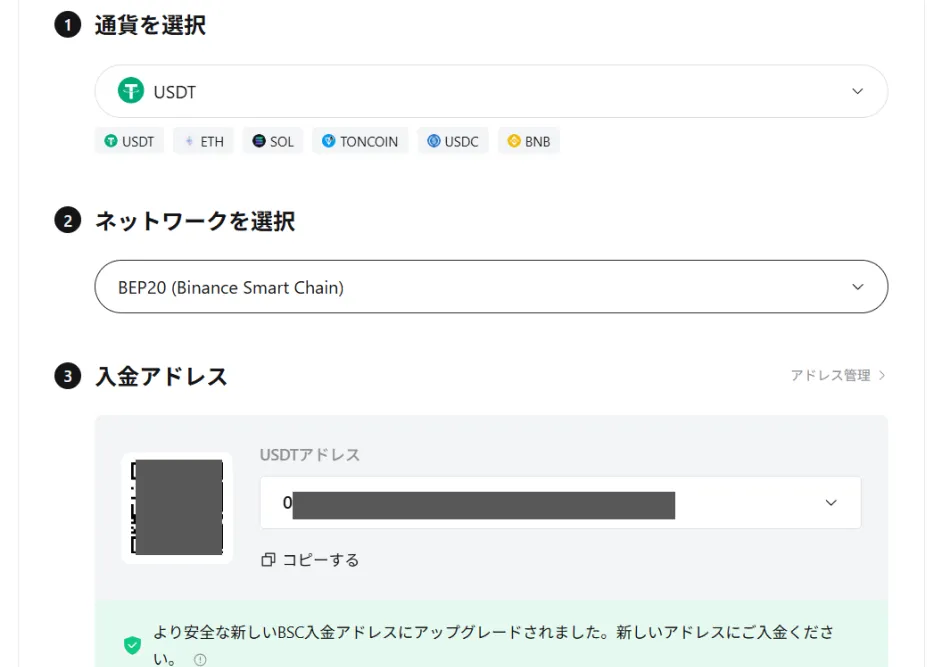Open the currency selection dropdown showing USDT
Image resolution: width=932 pixels, height=667 pixels.
coord(490,90)
